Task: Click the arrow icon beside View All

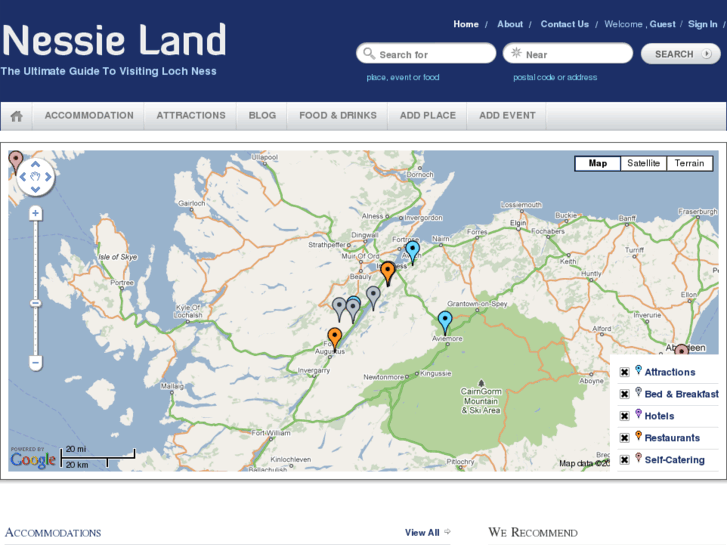Action: click(x=447, y=532)
